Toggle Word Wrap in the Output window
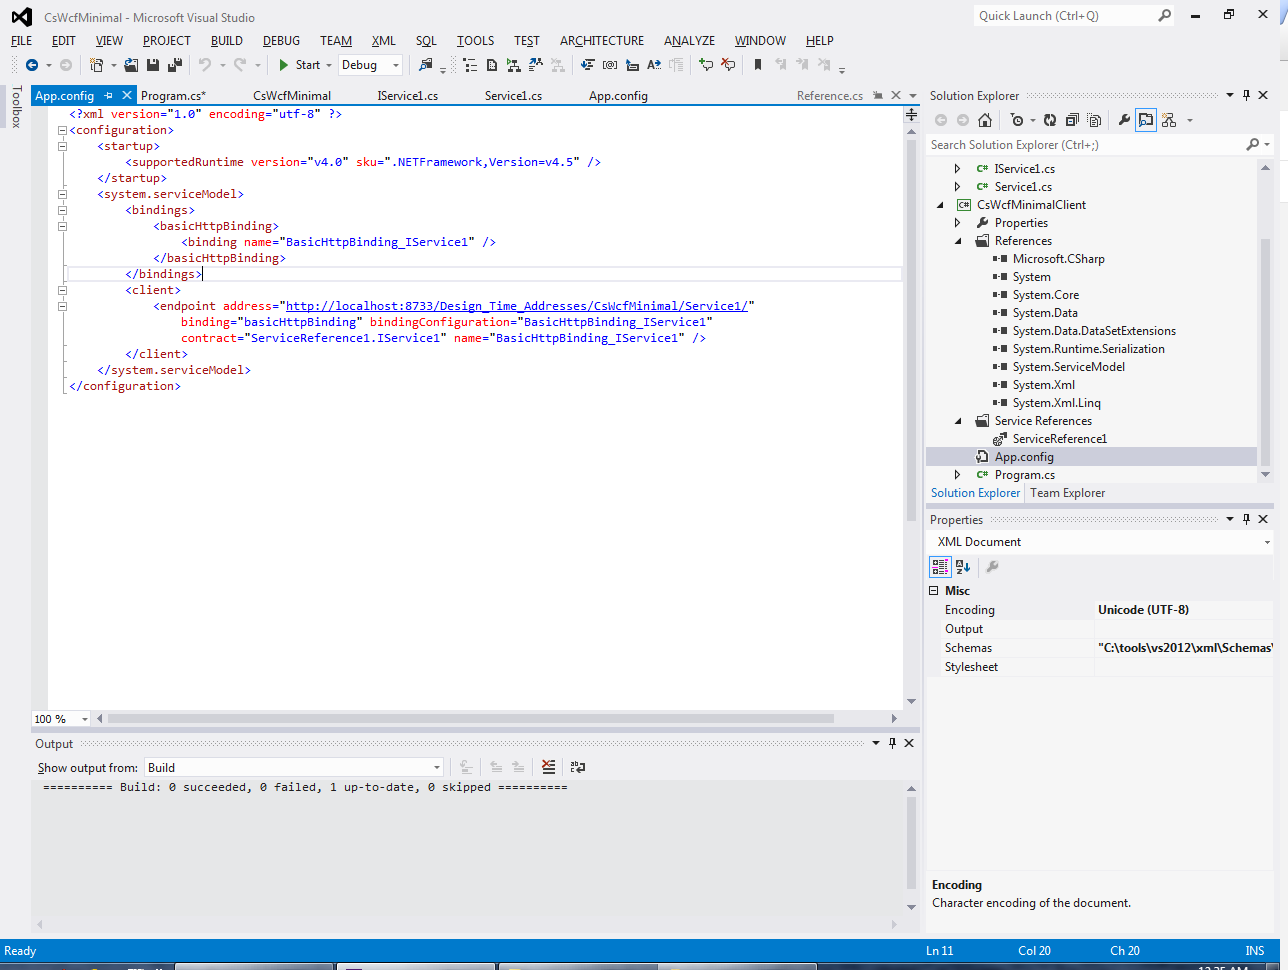This screenshot has height=970, width=1288. point(577,766)
